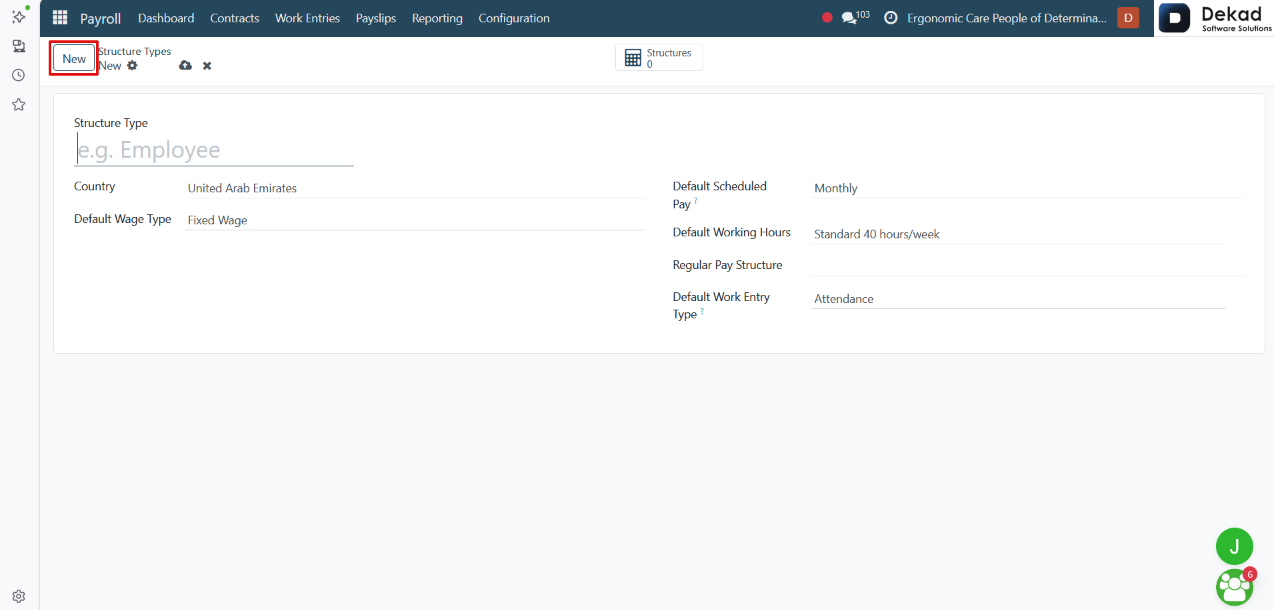This screenshot has width=1274, height=610.
Task: Open the actions gear next to New
Action: tap(132, 66)
